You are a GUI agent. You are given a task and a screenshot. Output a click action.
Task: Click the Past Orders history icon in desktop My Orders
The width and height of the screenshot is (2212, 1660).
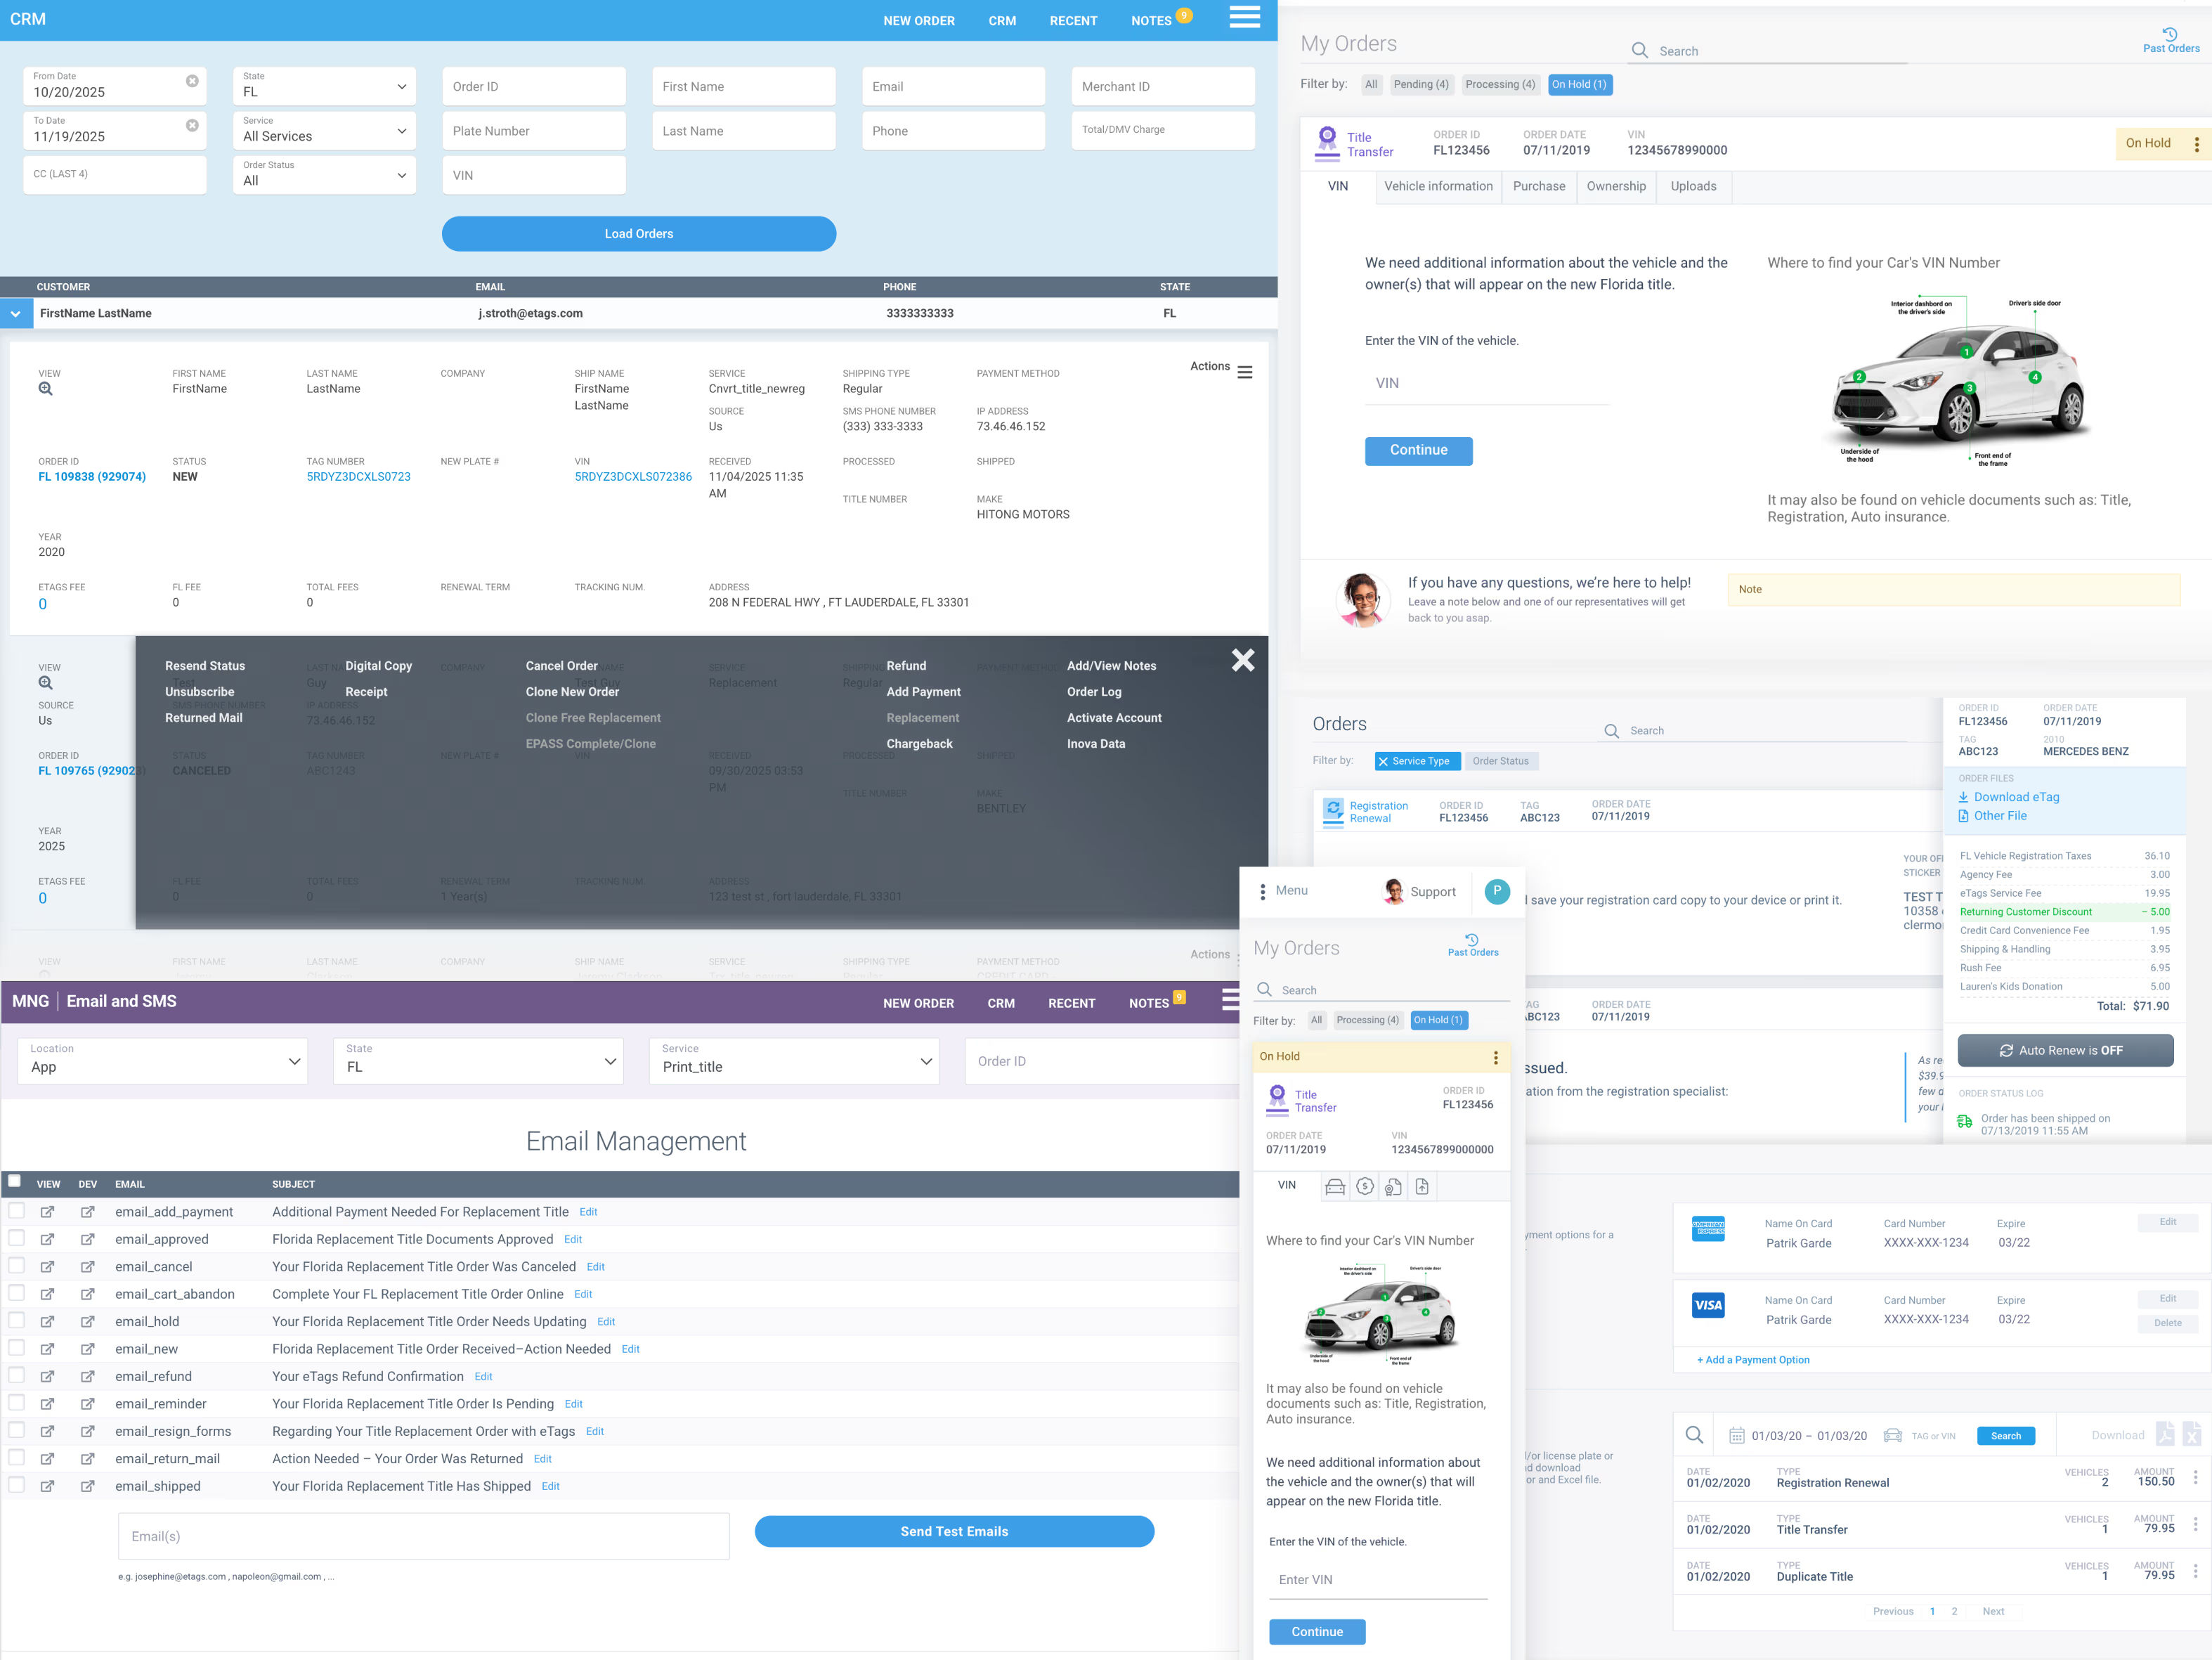(2170, 35)
